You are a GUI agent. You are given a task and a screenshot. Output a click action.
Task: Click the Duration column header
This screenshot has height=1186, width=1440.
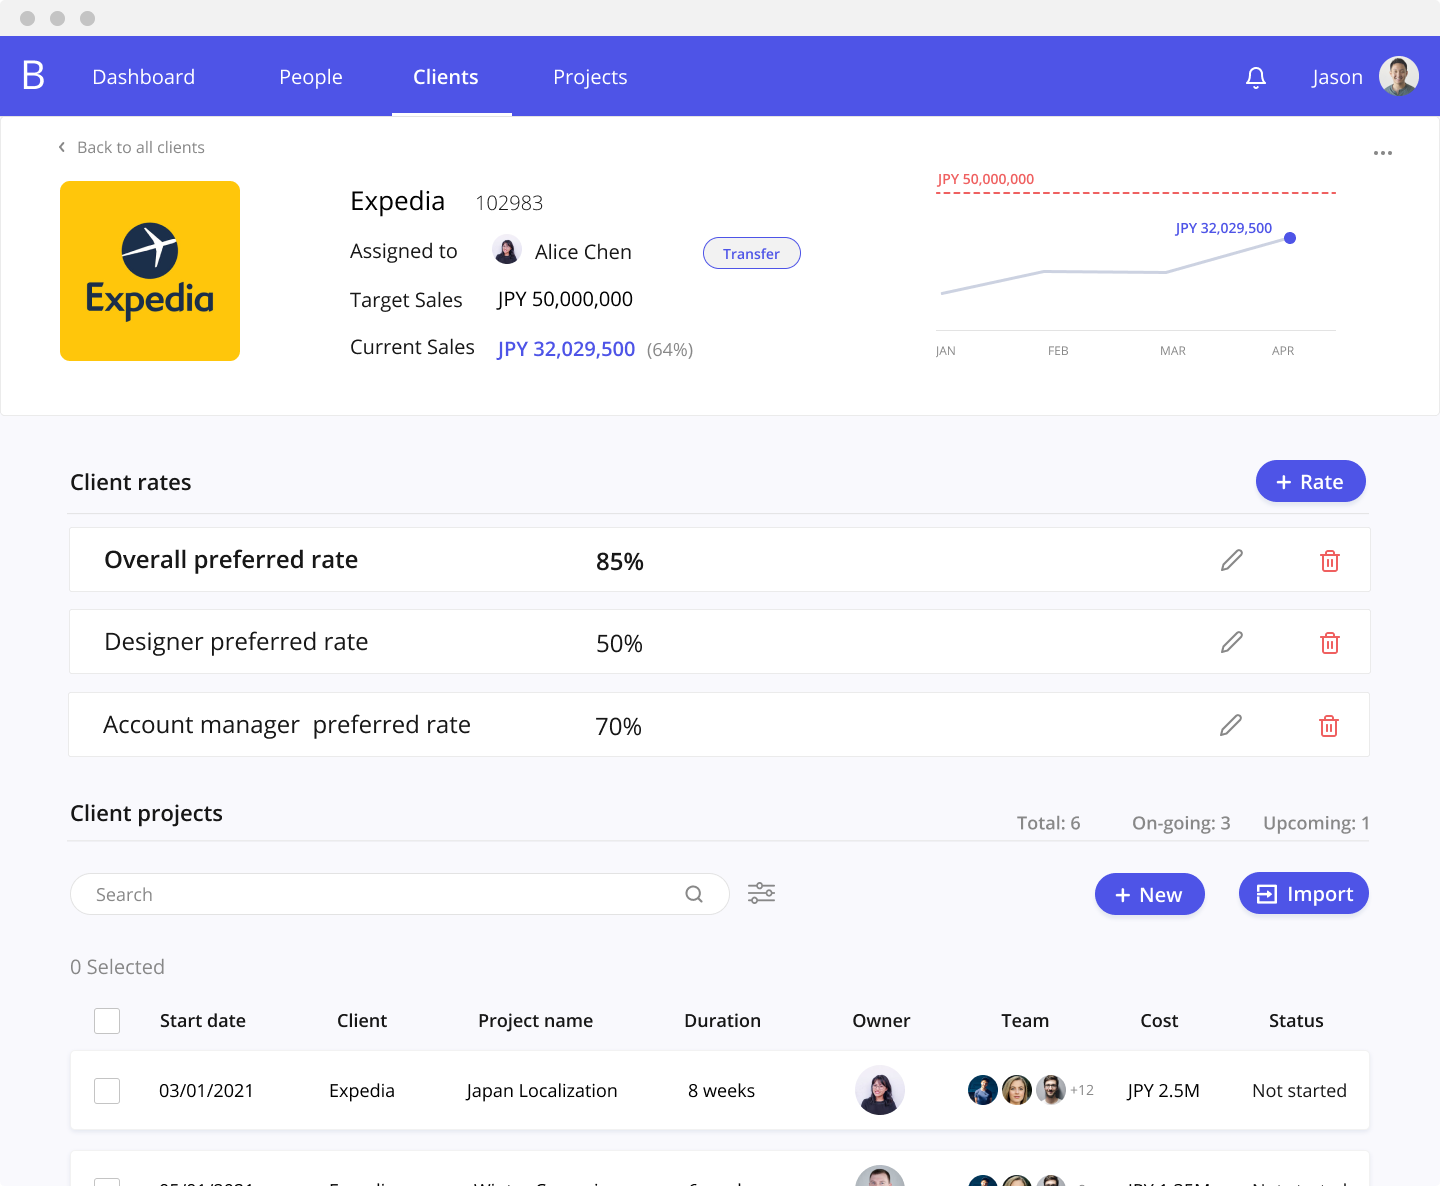coord(723,1020)
